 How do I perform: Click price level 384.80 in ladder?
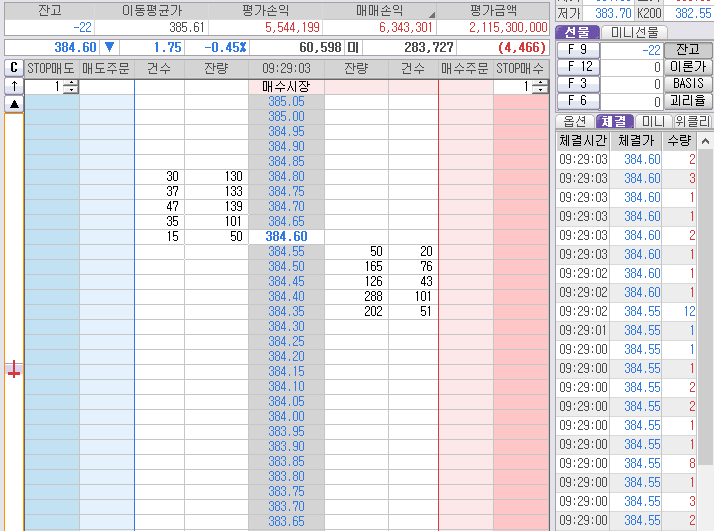(286, 176)
